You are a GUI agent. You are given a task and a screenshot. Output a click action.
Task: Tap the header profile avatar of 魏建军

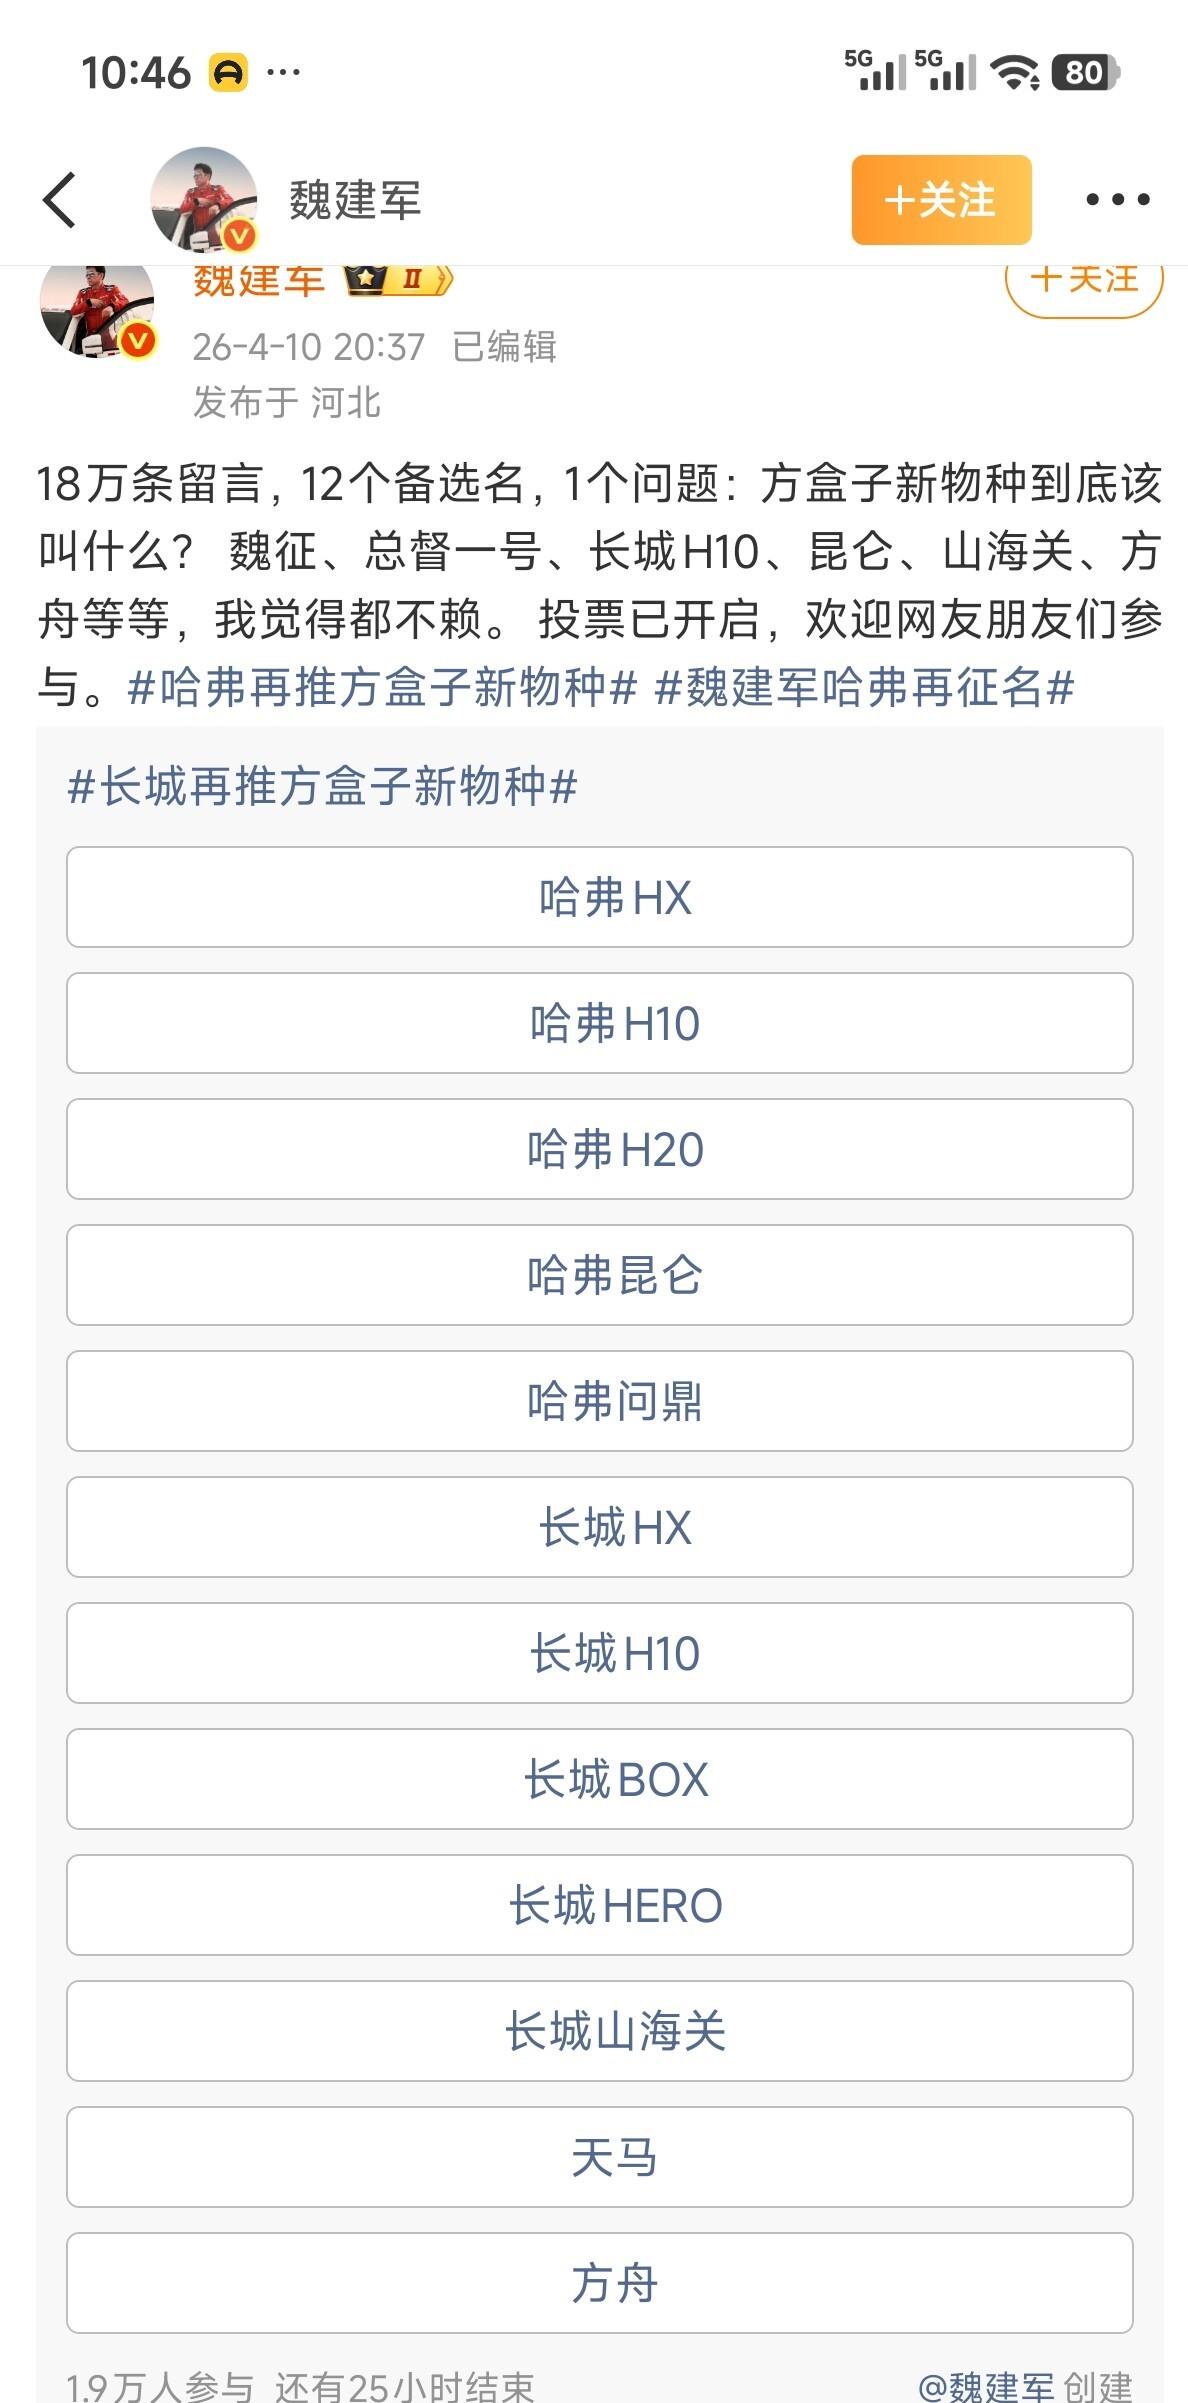point(204,199)
